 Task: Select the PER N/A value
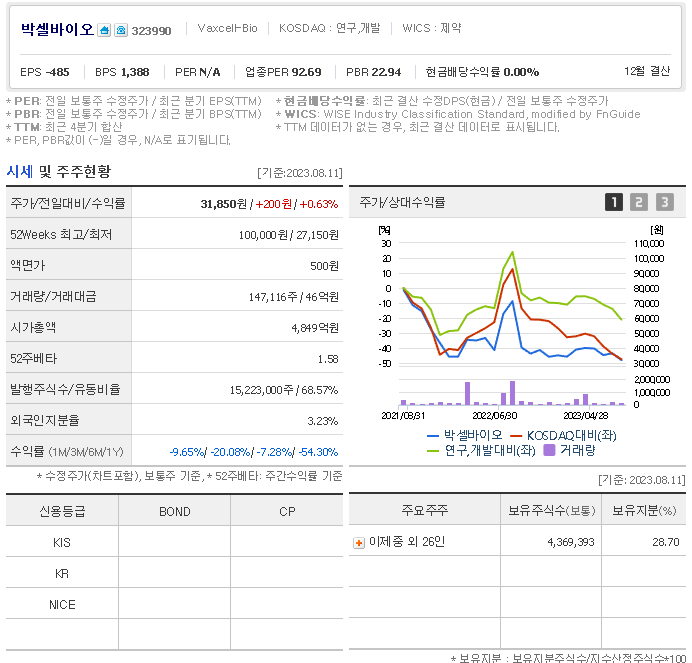tap(198, 72)
